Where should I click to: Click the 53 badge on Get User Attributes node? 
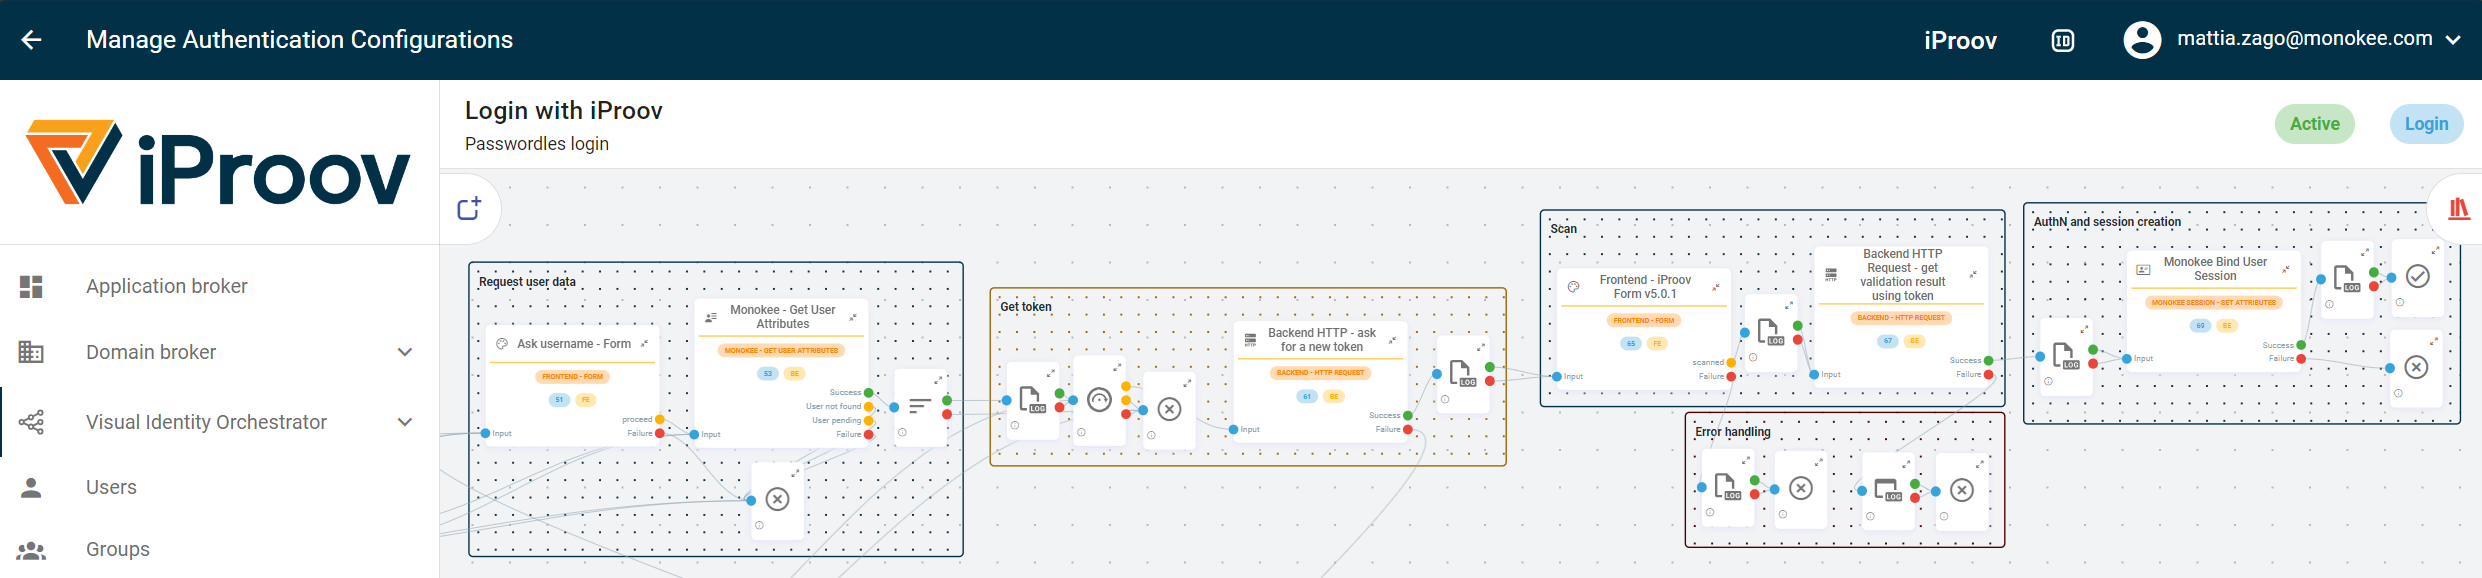tap(767, 373)
